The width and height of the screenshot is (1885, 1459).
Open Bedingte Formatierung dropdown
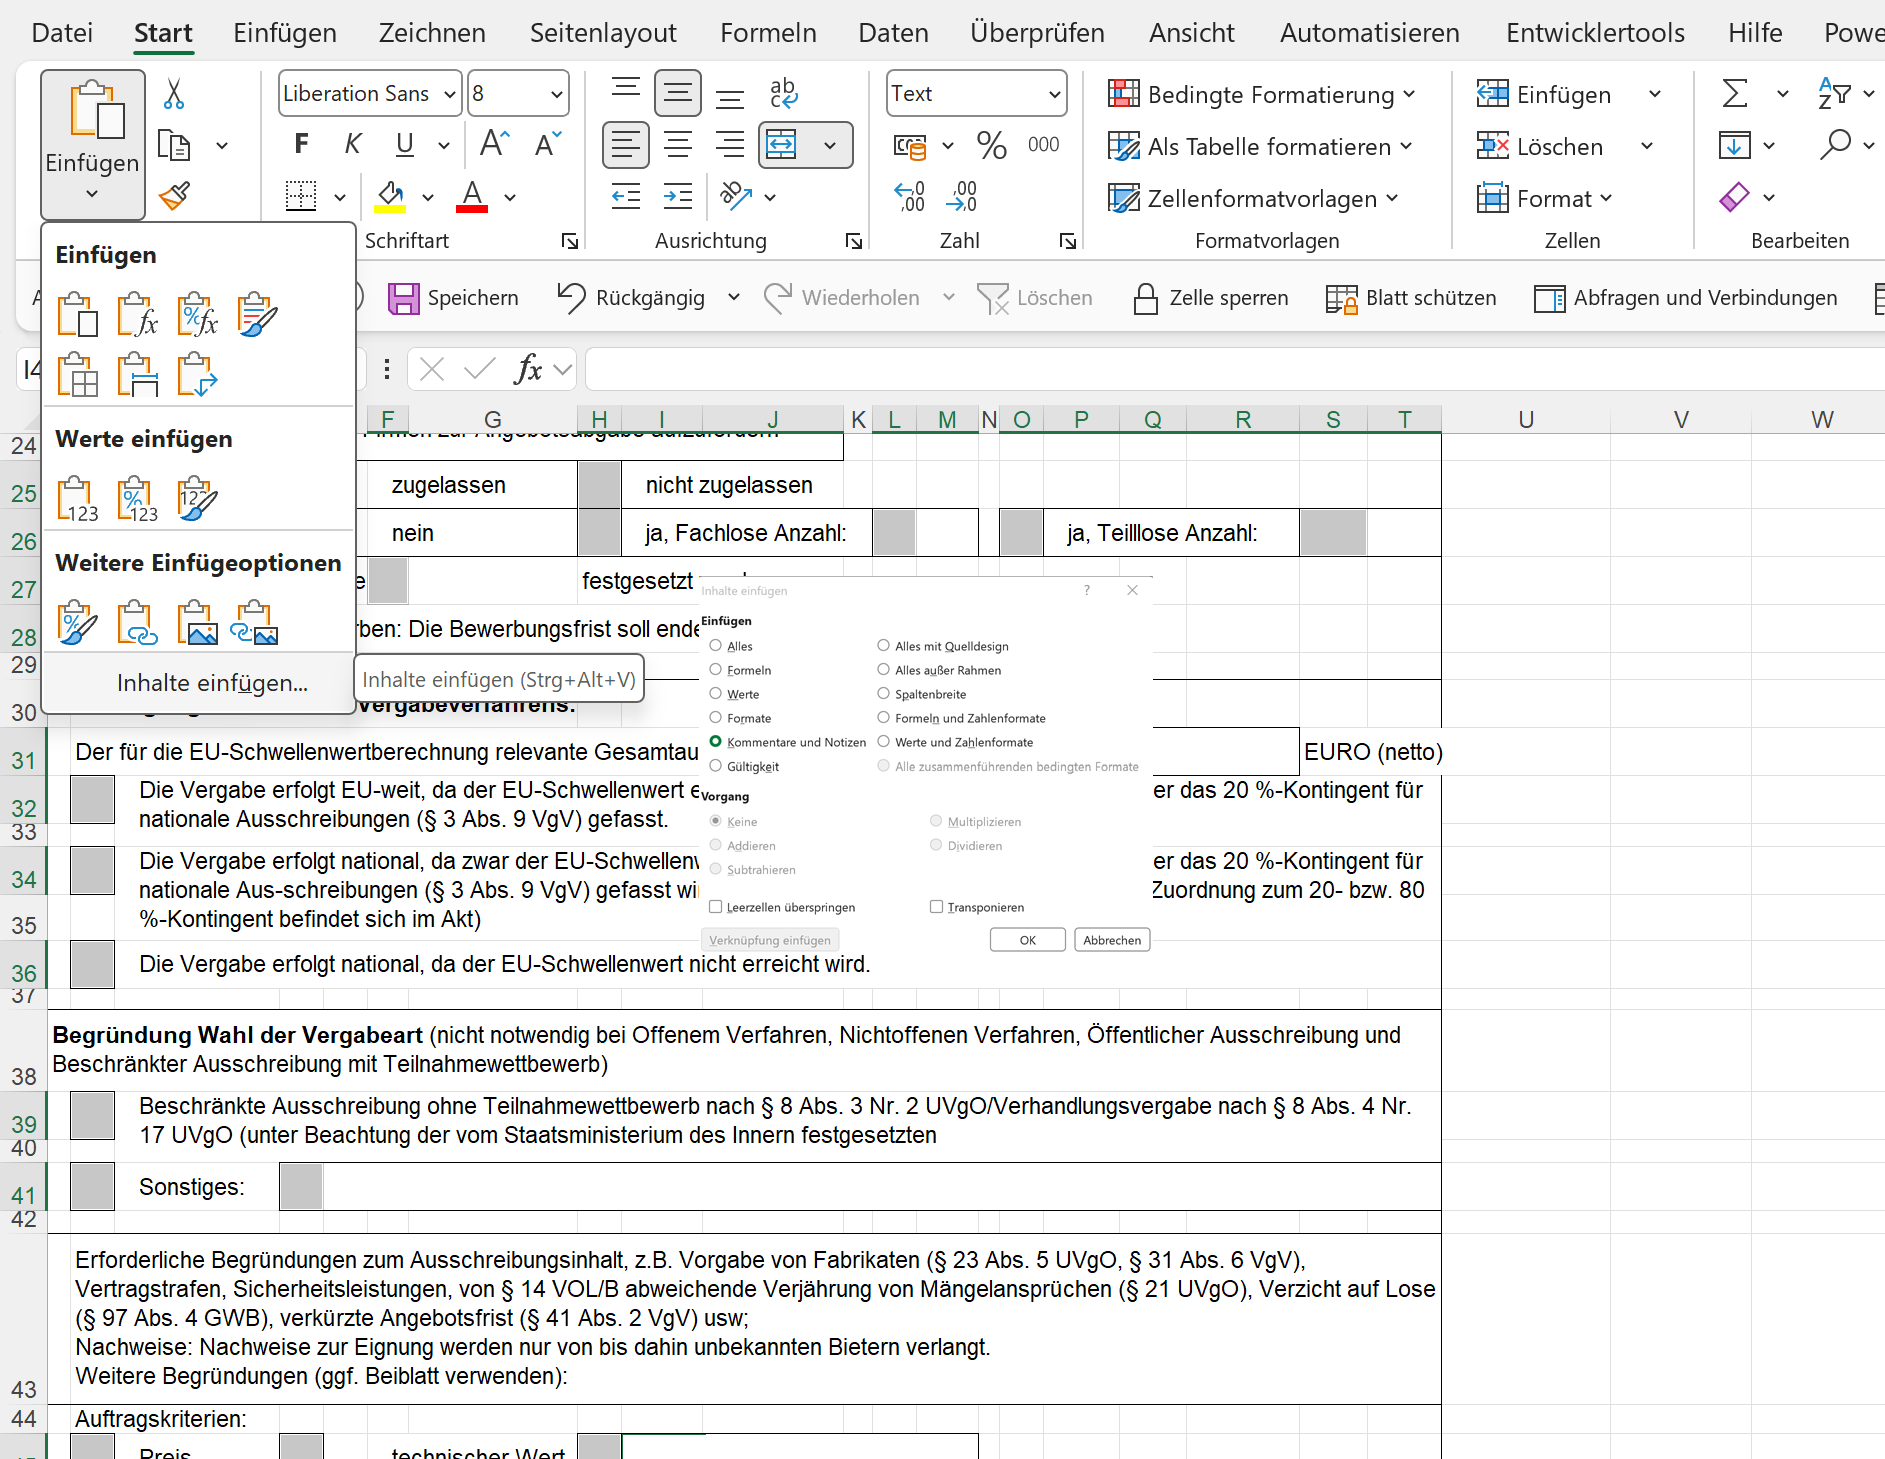pyautogui.click(x=1262, y=94)
